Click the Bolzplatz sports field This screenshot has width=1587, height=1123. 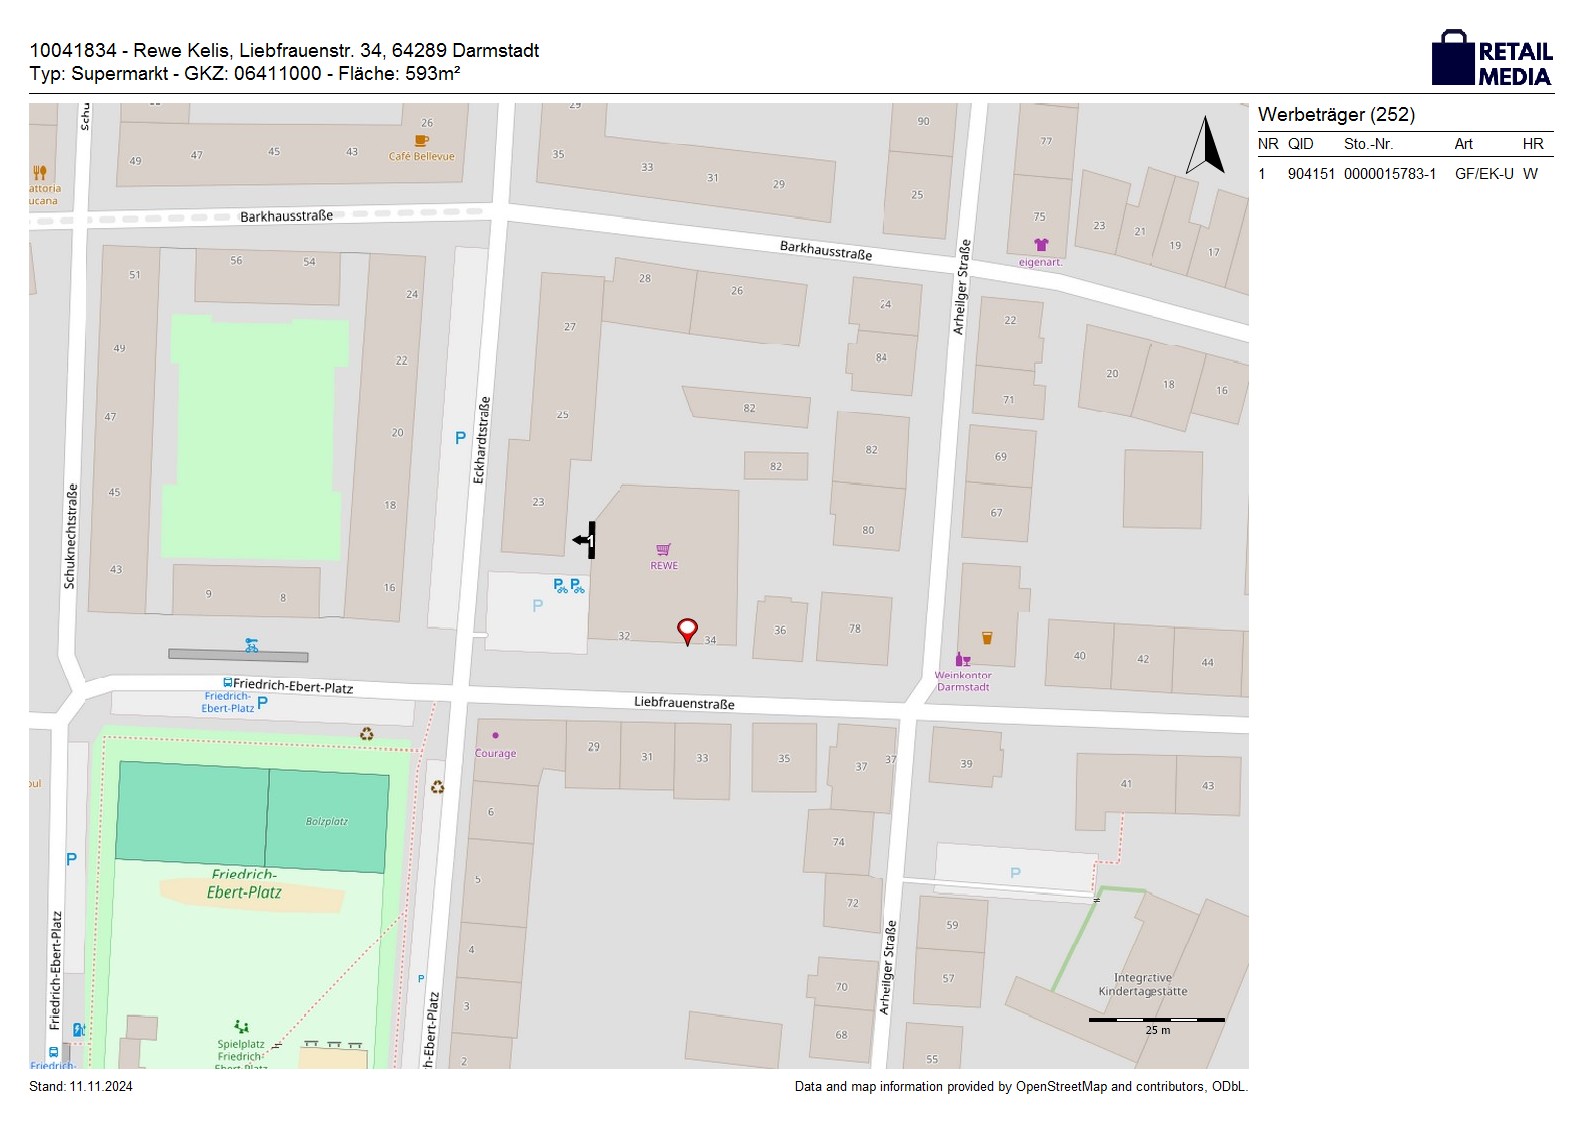(x=326, y=821)
